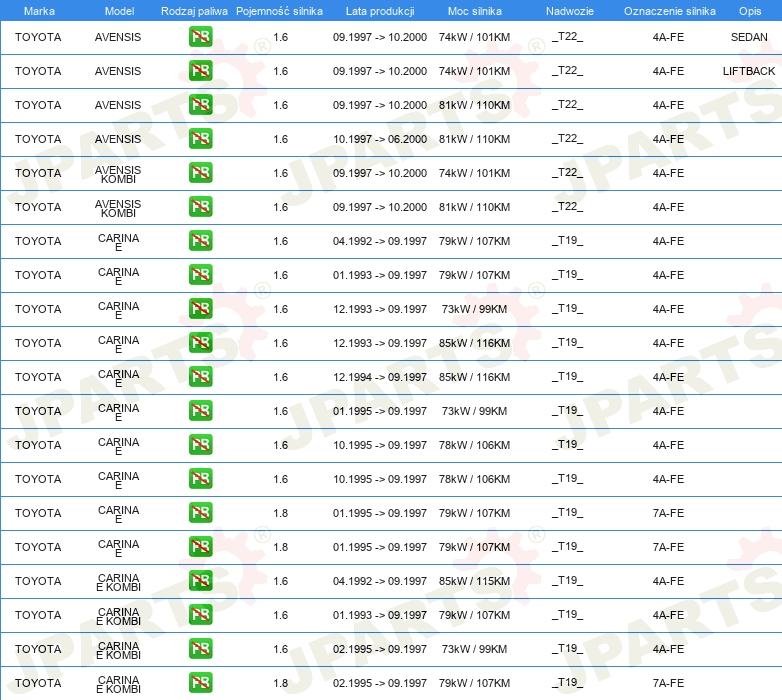The image size is (782, 700).
Task: Click the 'SEDAN' description cell
Action: click(x=749, y=37)
